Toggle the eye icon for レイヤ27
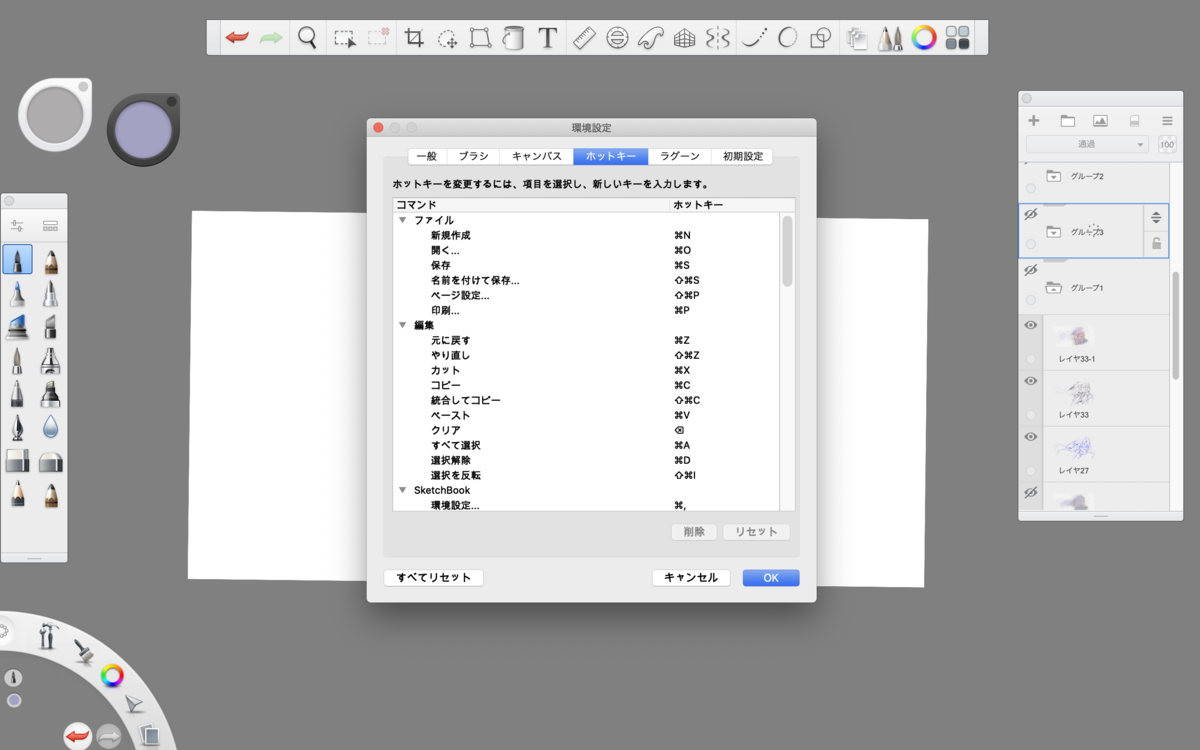Image resolution: width=1200 pixels, height=750 pixels. click(1031, 437)
